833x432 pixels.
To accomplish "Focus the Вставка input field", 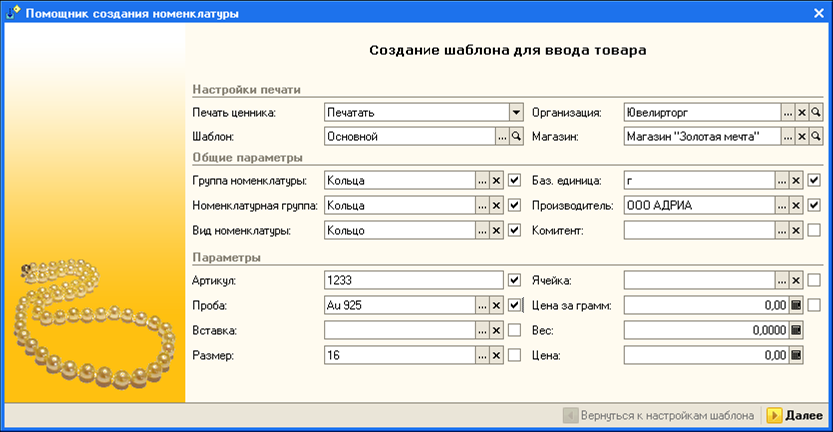I will click(400, 331).
